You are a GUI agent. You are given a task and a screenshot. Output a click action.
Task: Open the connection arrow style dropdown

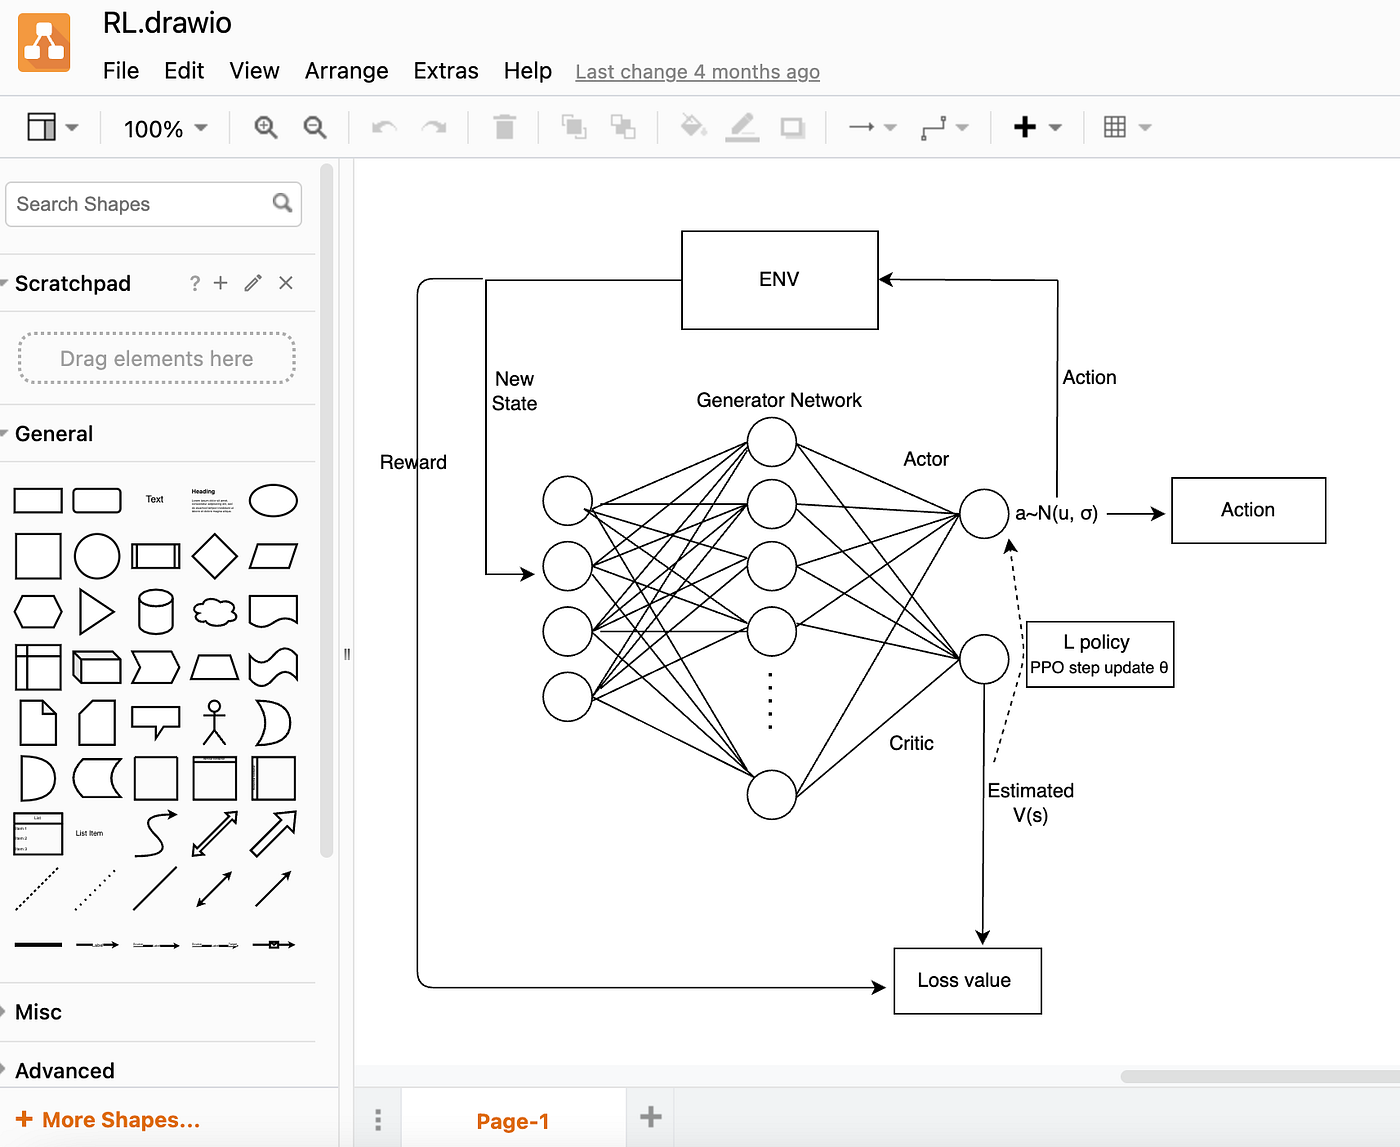889,127
